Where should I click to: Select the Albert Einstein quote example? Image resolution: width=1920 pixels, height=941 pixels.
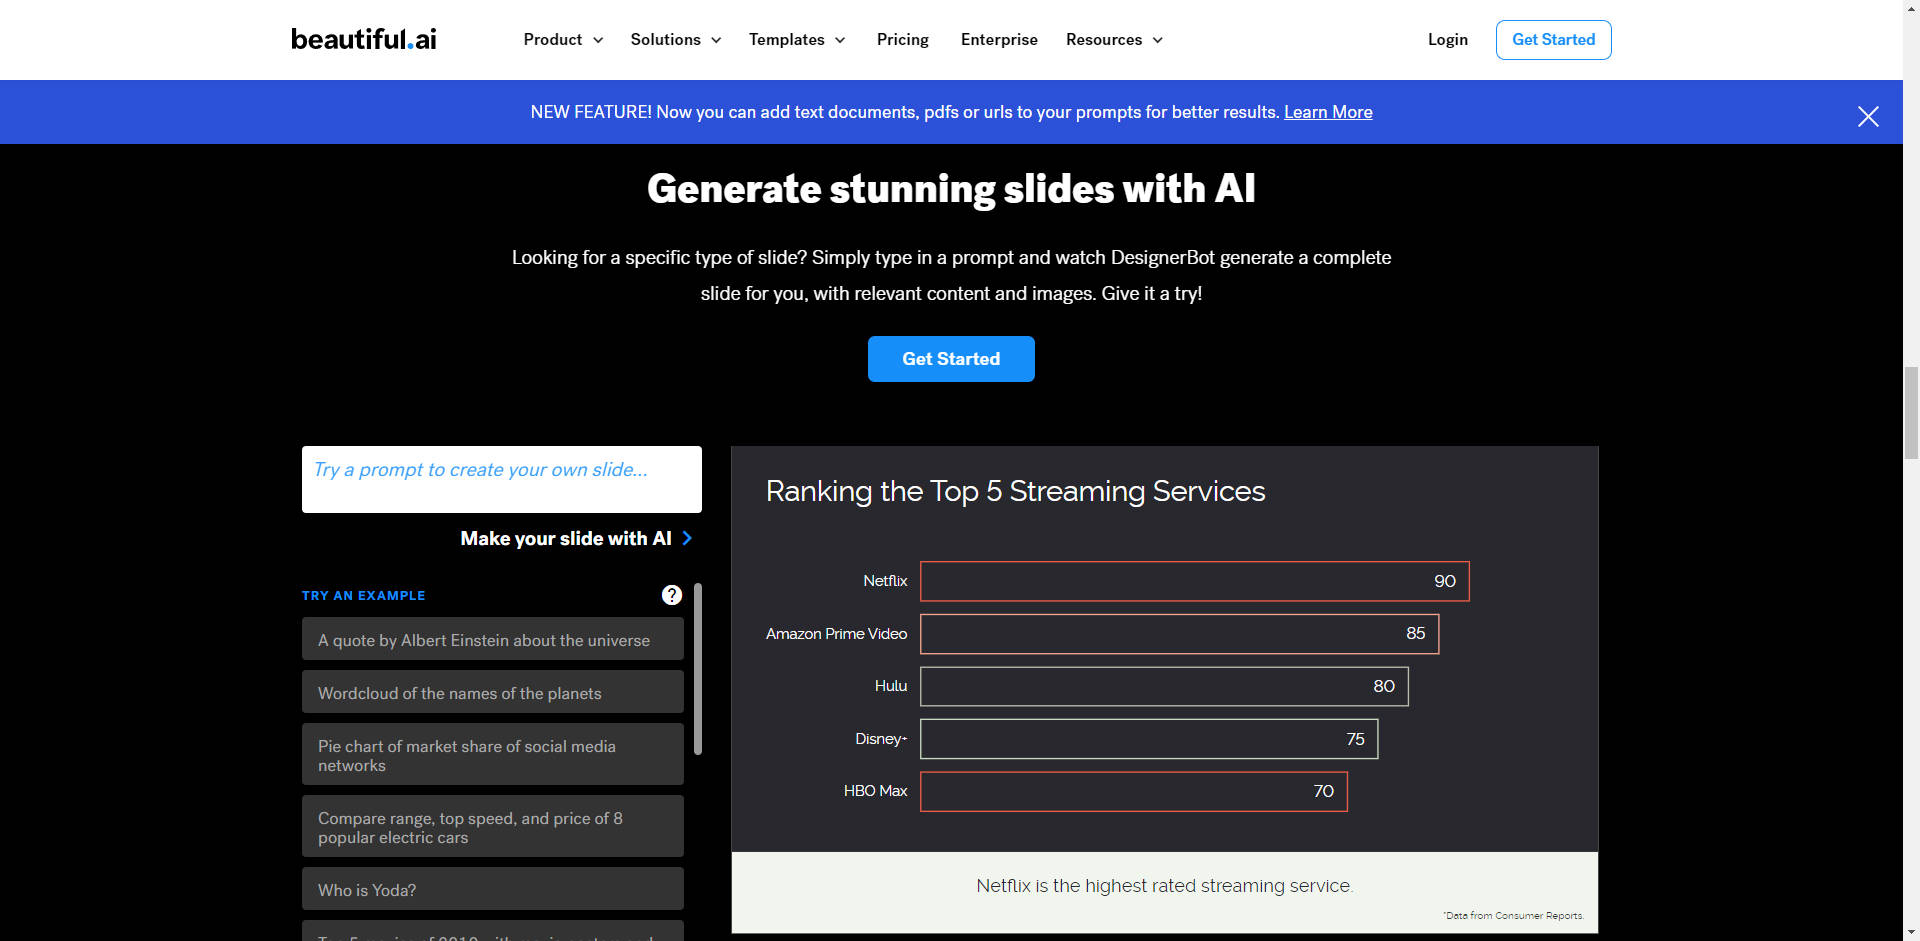click(492, 640)
